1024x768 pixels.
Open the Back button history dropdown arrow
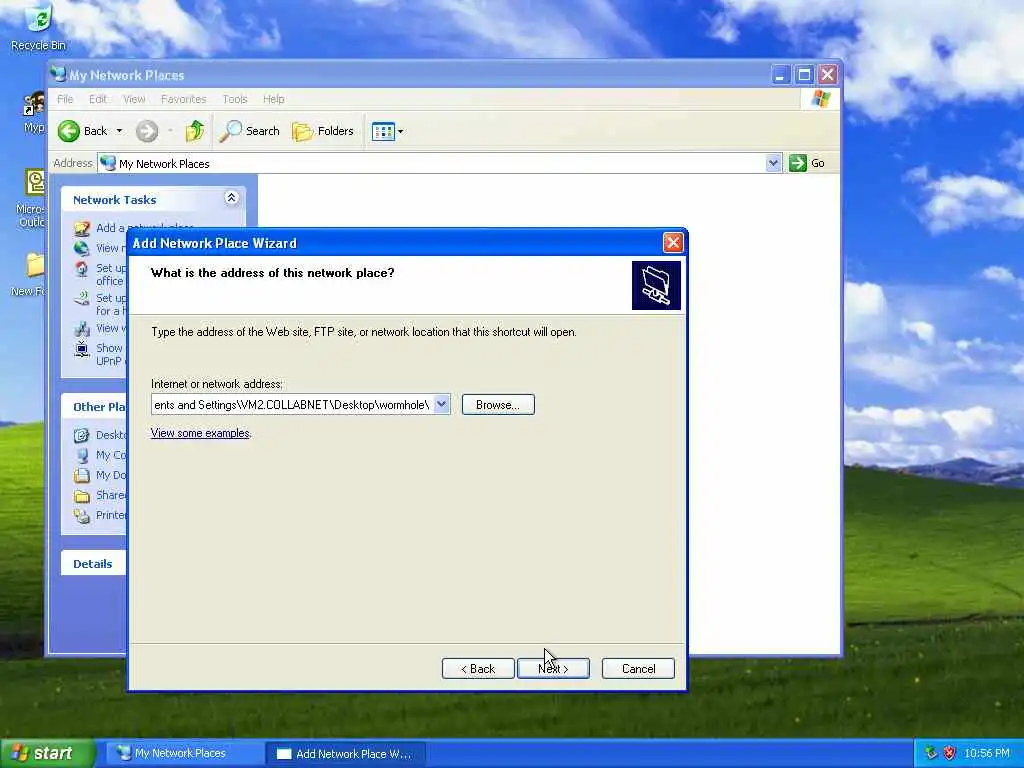click(x=119, y=131)
